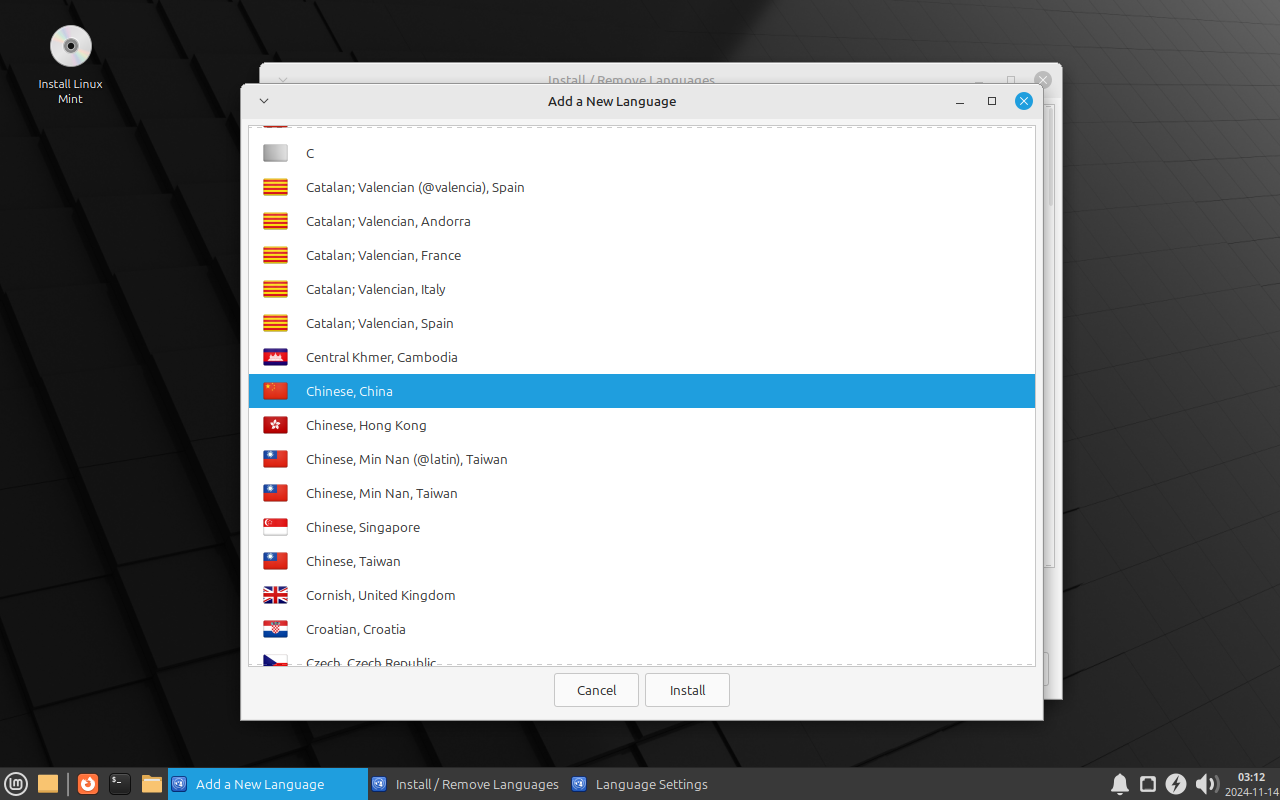Open the Terminal launcher in the panel
This screenshot has height=800, width=1280.
[120, 784]
